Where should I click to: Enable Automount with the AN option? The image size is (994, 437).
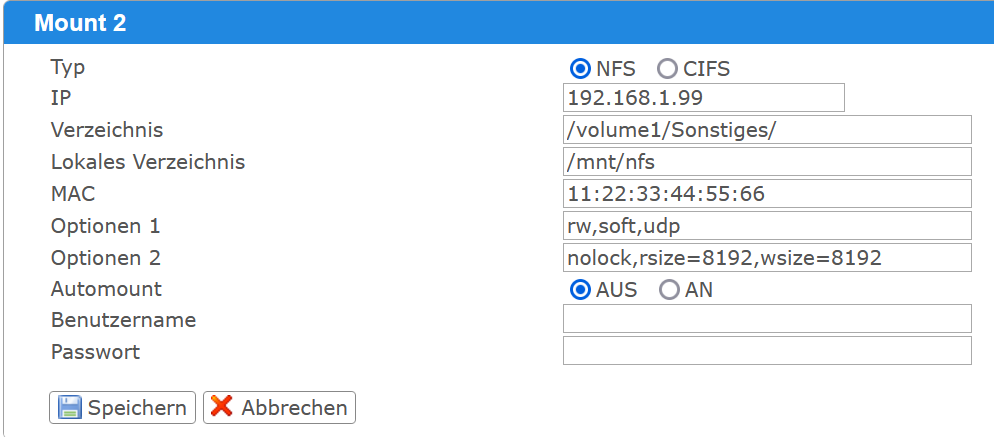click(x=669, y=290)
